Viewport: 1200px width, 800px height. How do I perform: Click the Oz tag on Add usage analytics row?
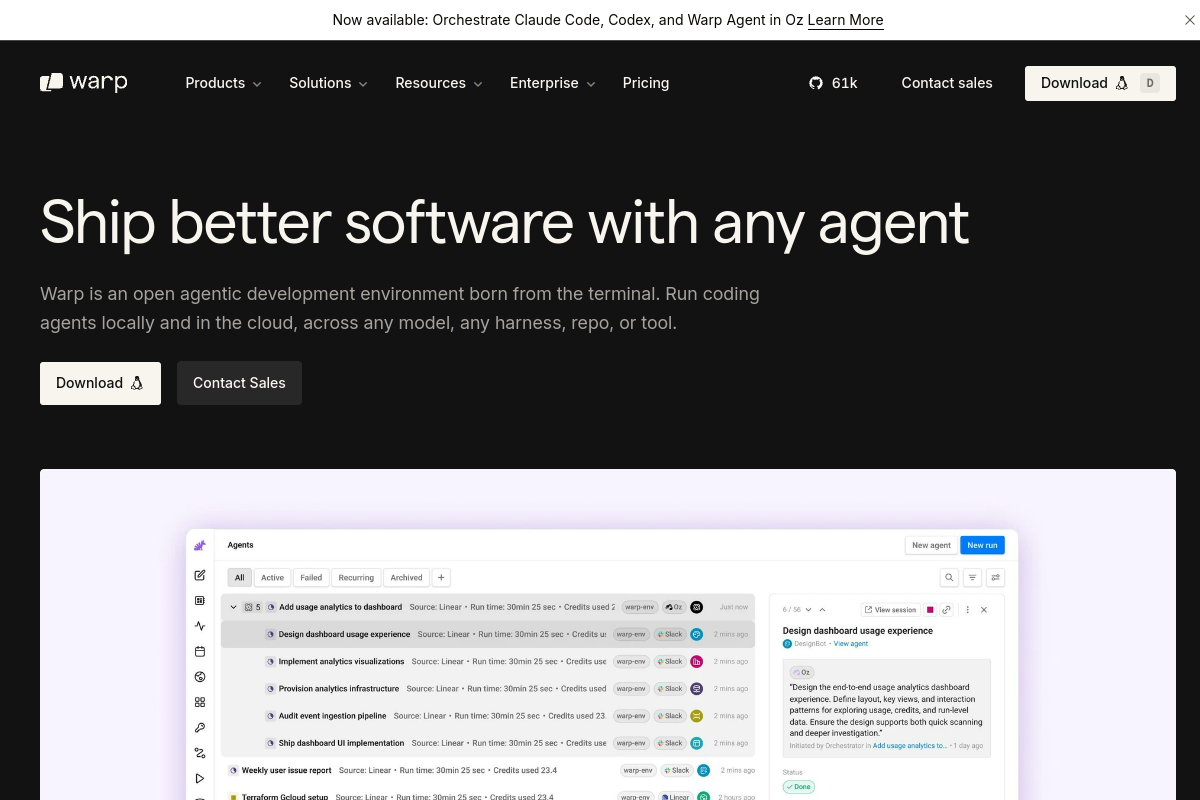click(x=674, y=607)
